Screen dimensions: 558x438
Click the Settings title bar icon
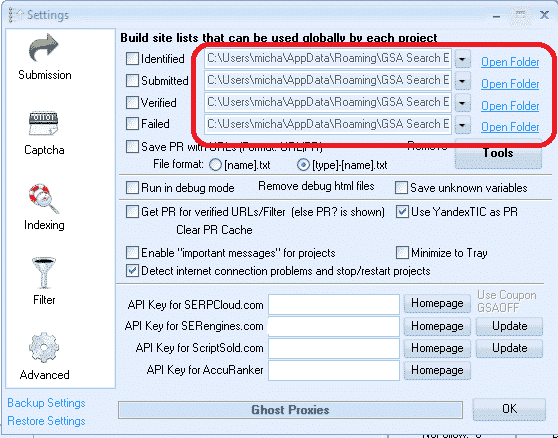pos(15,15)
